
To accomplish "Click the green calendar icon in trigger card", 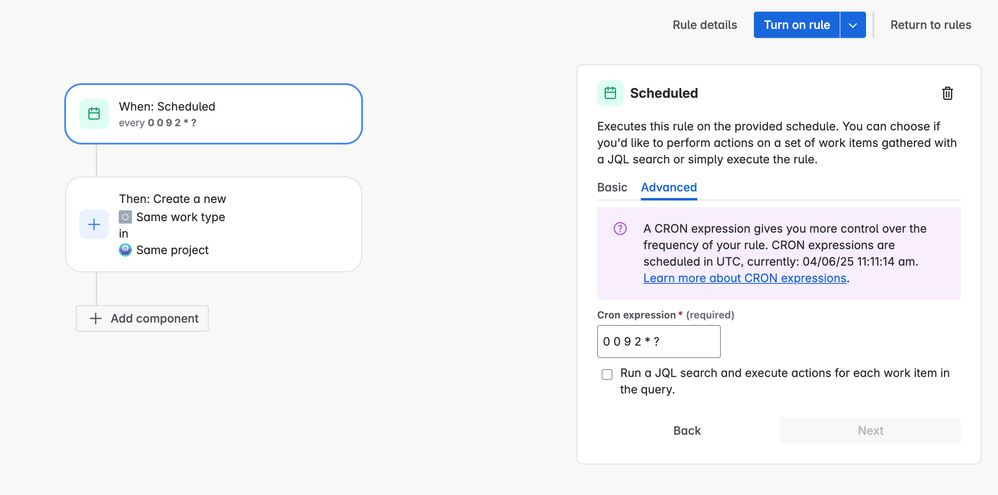I will click(x=94, y=114).
